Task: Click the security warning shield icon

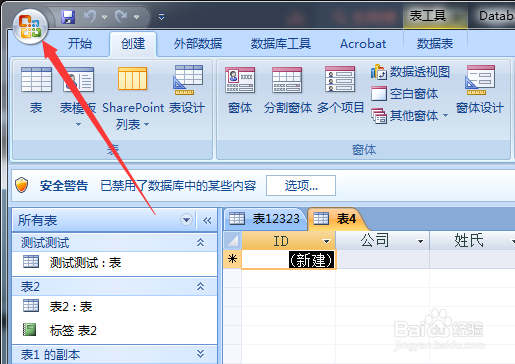Action: pos(22,185)
